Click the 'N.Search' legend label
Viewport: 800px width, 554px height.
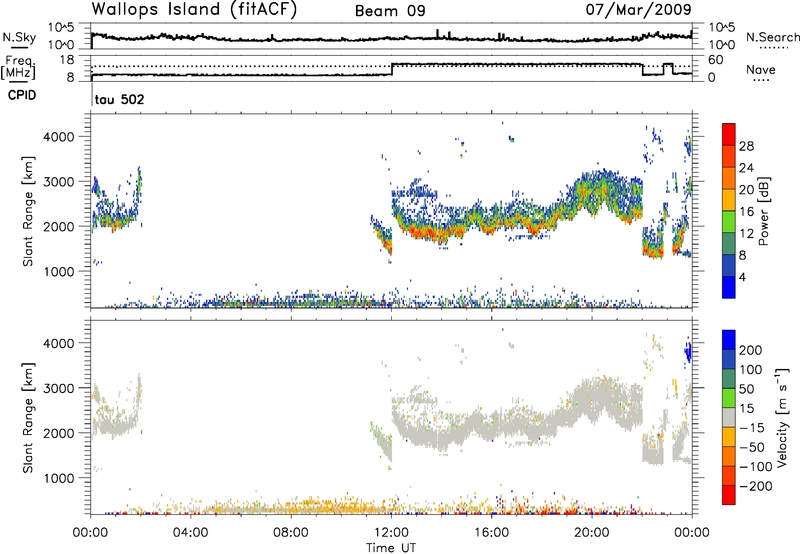[x=772, y=37]
